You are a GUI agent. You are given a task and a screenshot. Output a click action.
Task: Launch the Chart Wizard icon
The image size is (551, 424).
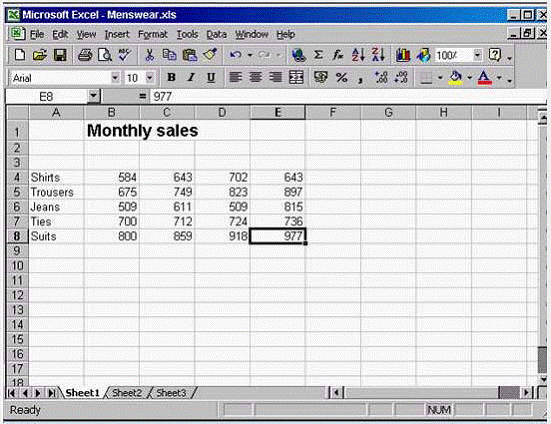pyautogui.click(x=403, y=55)
